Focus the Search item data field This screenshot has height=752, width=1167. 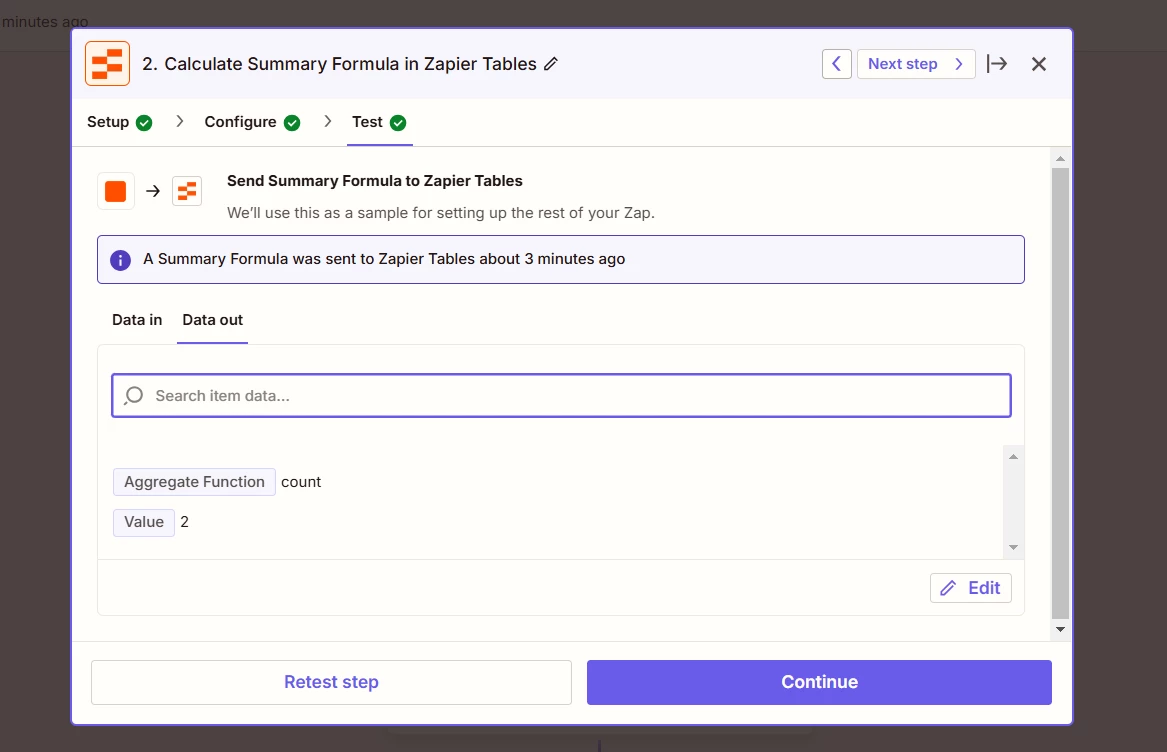coord(561,395)
